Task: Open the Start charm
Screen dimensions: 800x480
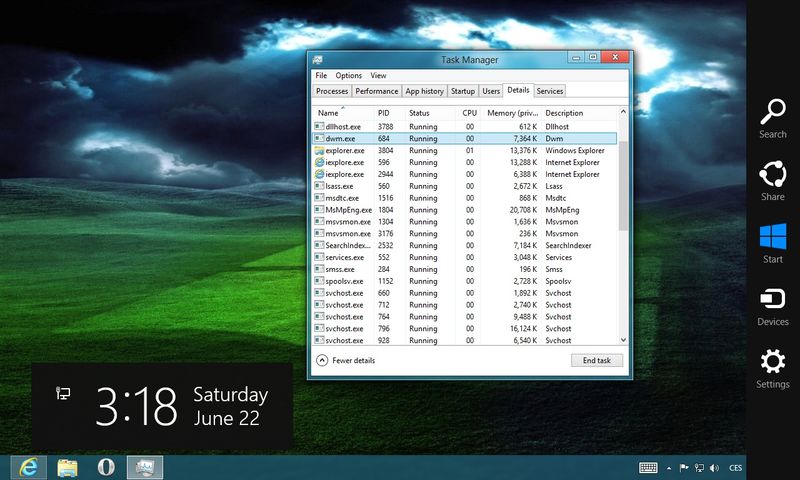Action: point(772,243)
